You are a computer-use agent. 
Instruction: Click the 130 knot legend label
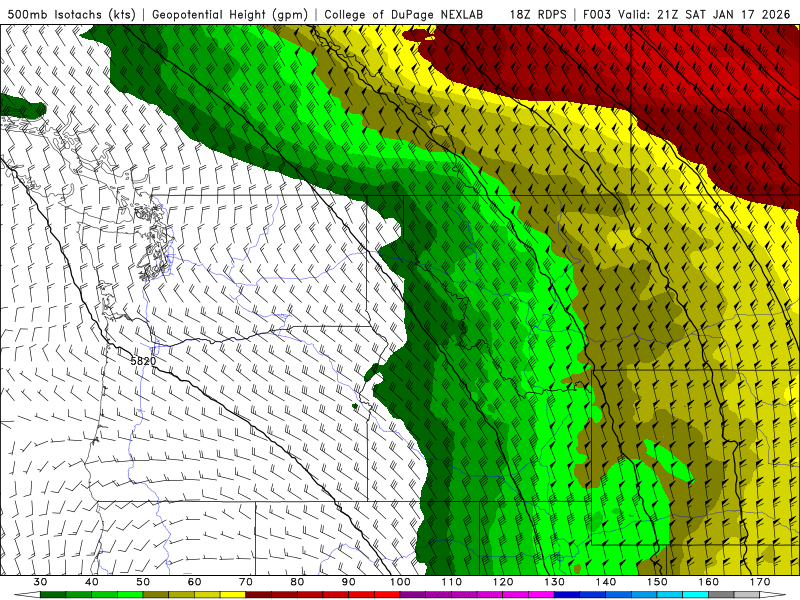click(555, 582)
